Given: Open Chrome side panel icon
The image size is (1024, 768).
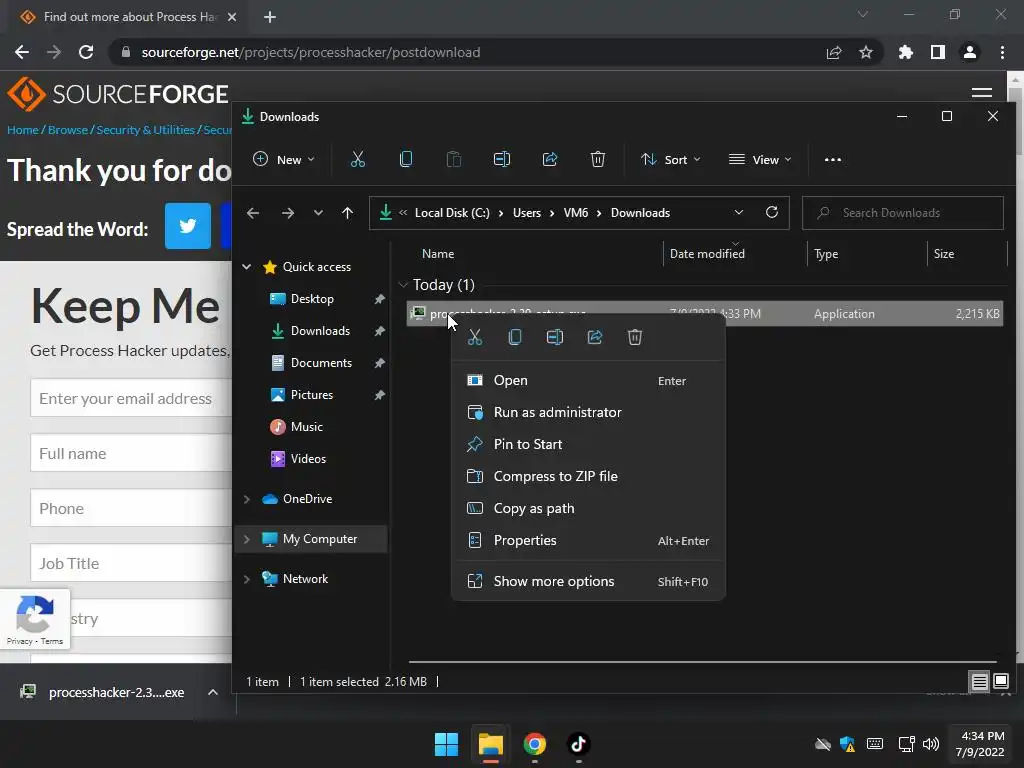Looking at the screenshot, I should (x=938, y=52).
